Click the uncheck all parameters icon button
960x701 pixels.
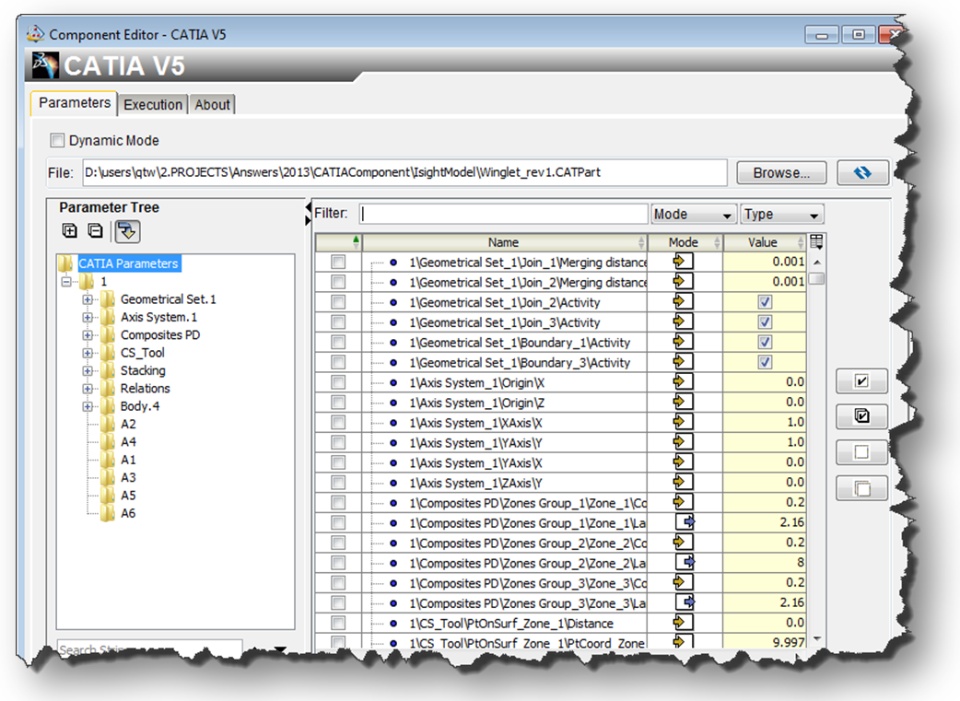click(x=861, y=489)
